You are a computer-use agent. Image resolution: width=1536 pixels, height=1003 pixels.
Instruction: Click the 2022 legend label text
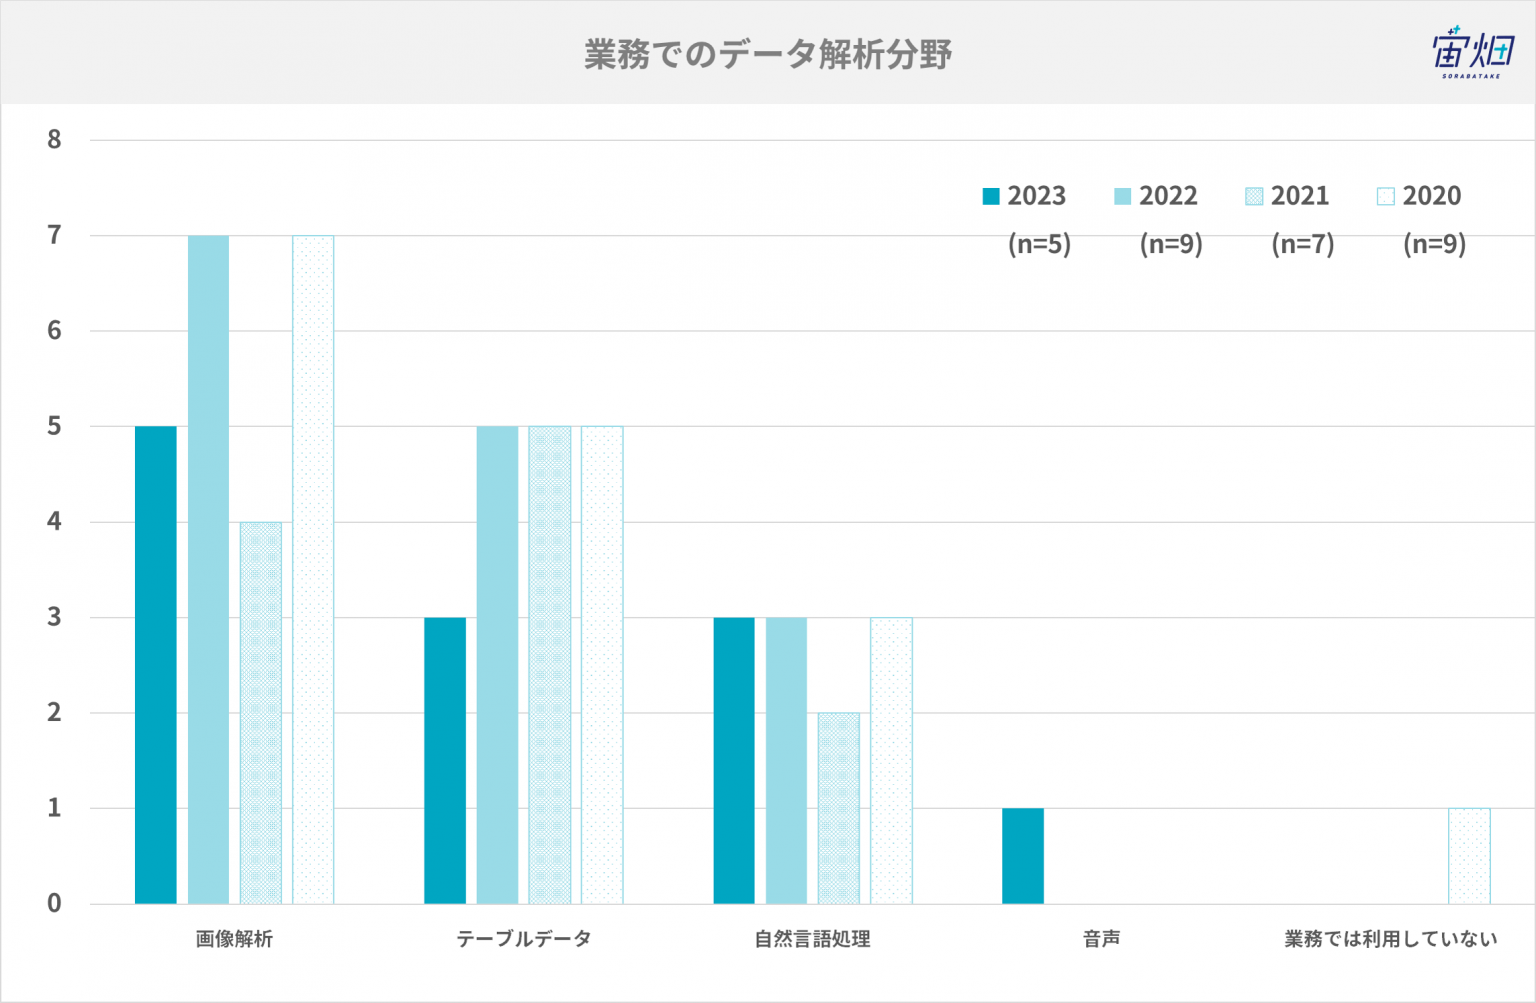click(1168, 196)
